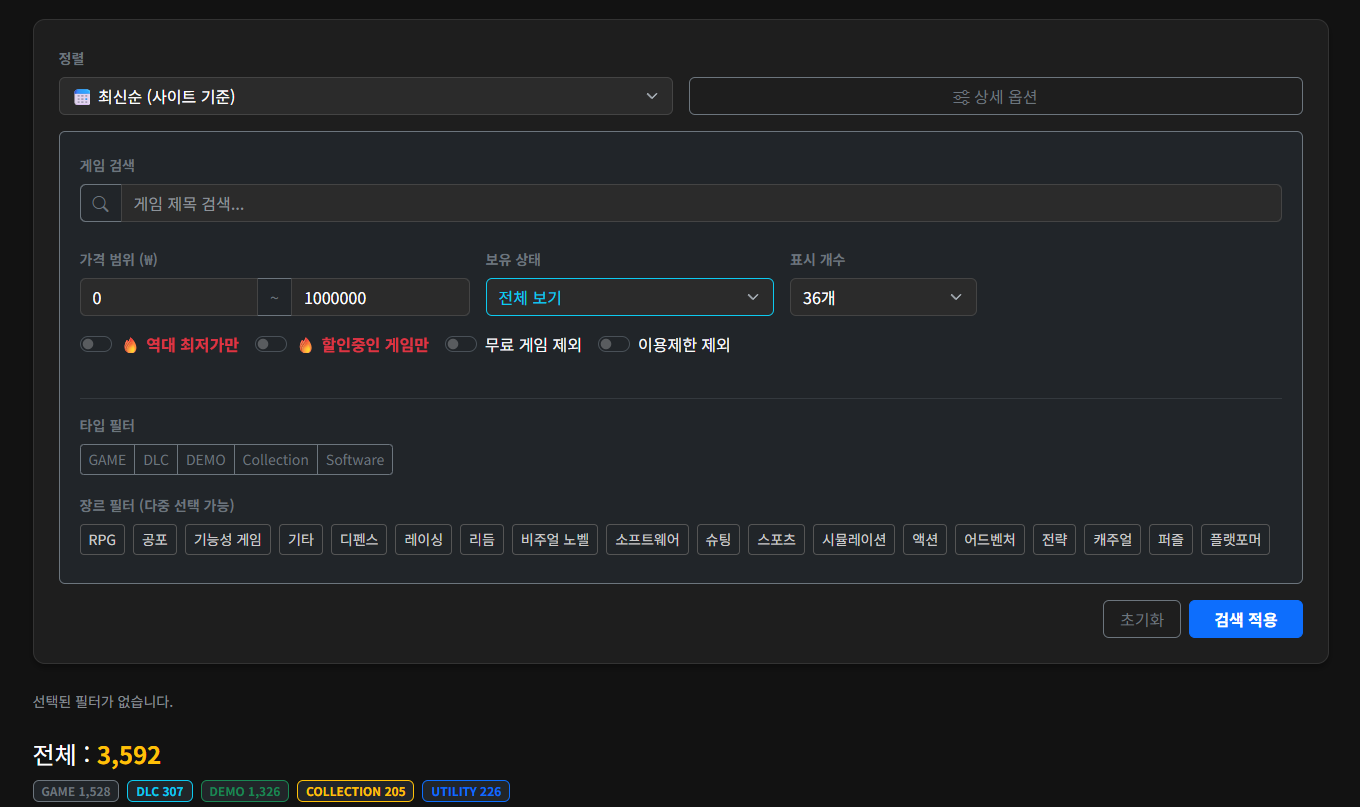Screen dimensions: 1360x807
Task: Enable the 이용제한 제외 switch
Action: [x=613, y=345]
